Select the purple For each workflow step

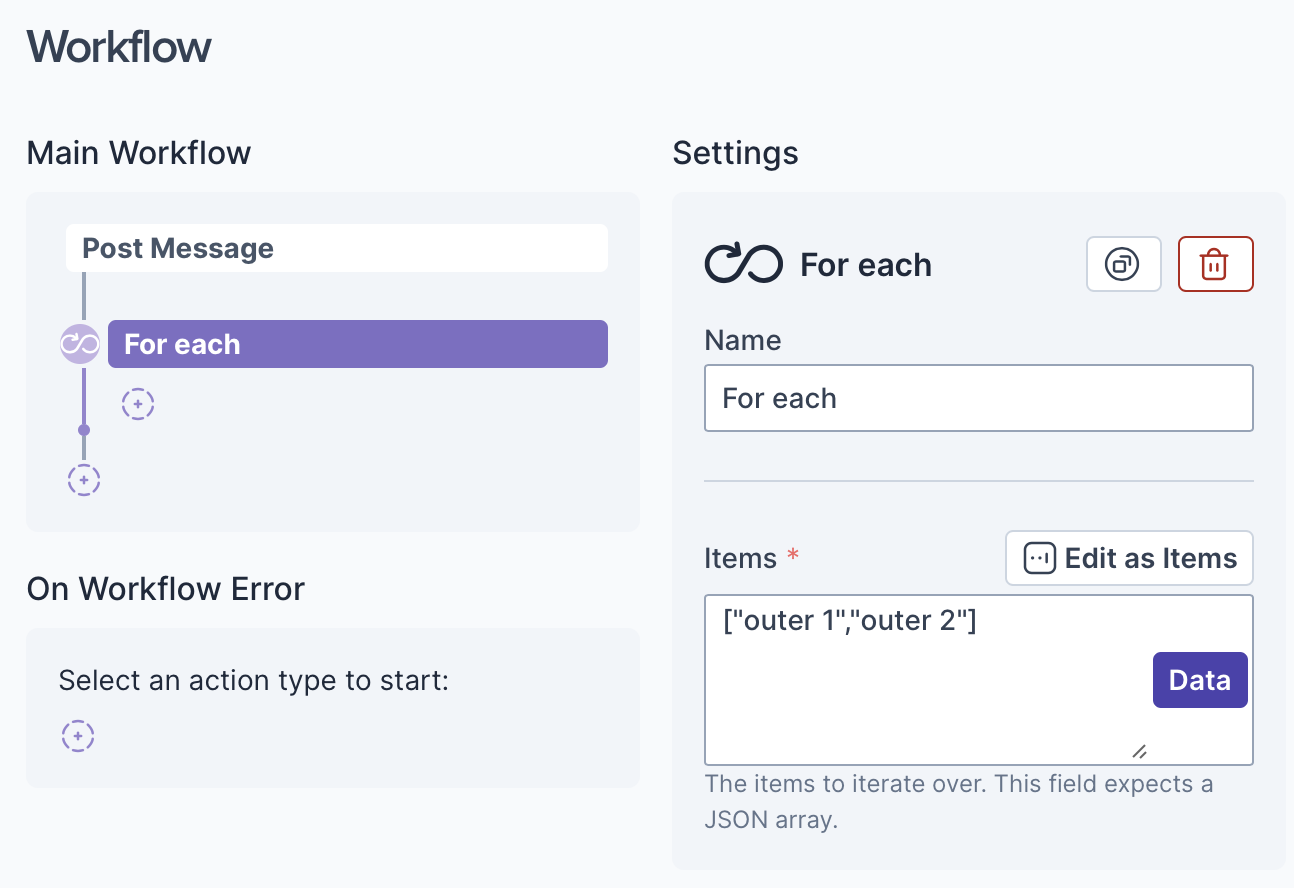point(357,344)
